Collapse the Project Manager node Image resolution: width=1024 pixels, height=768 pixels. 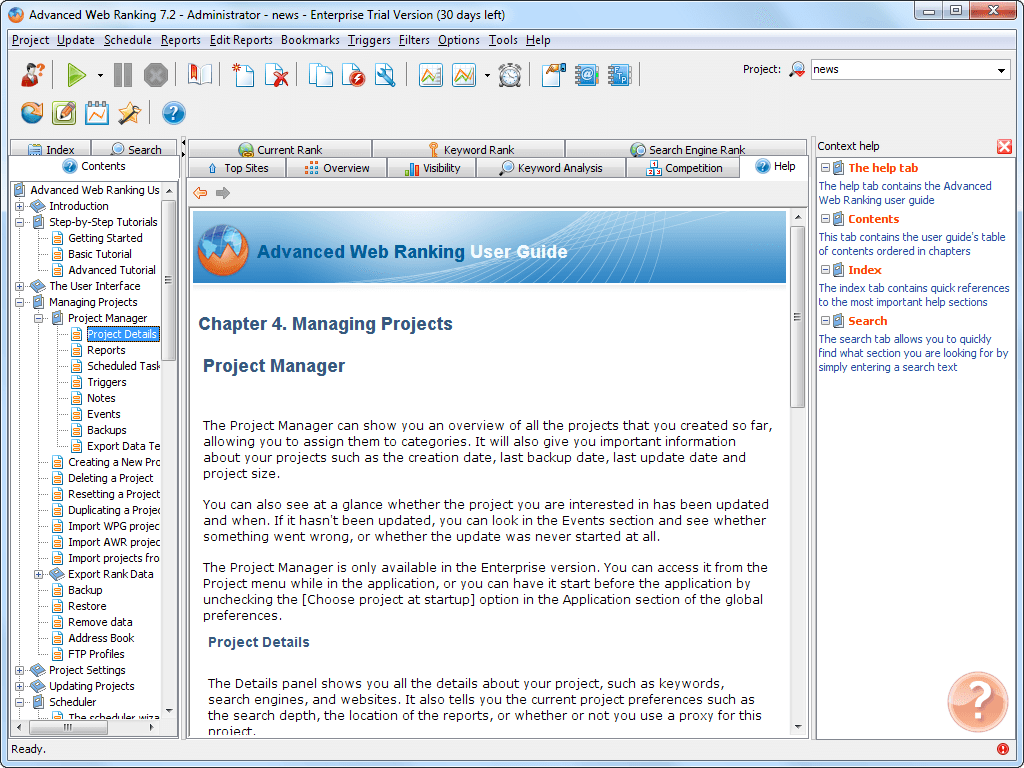[39, 318]
